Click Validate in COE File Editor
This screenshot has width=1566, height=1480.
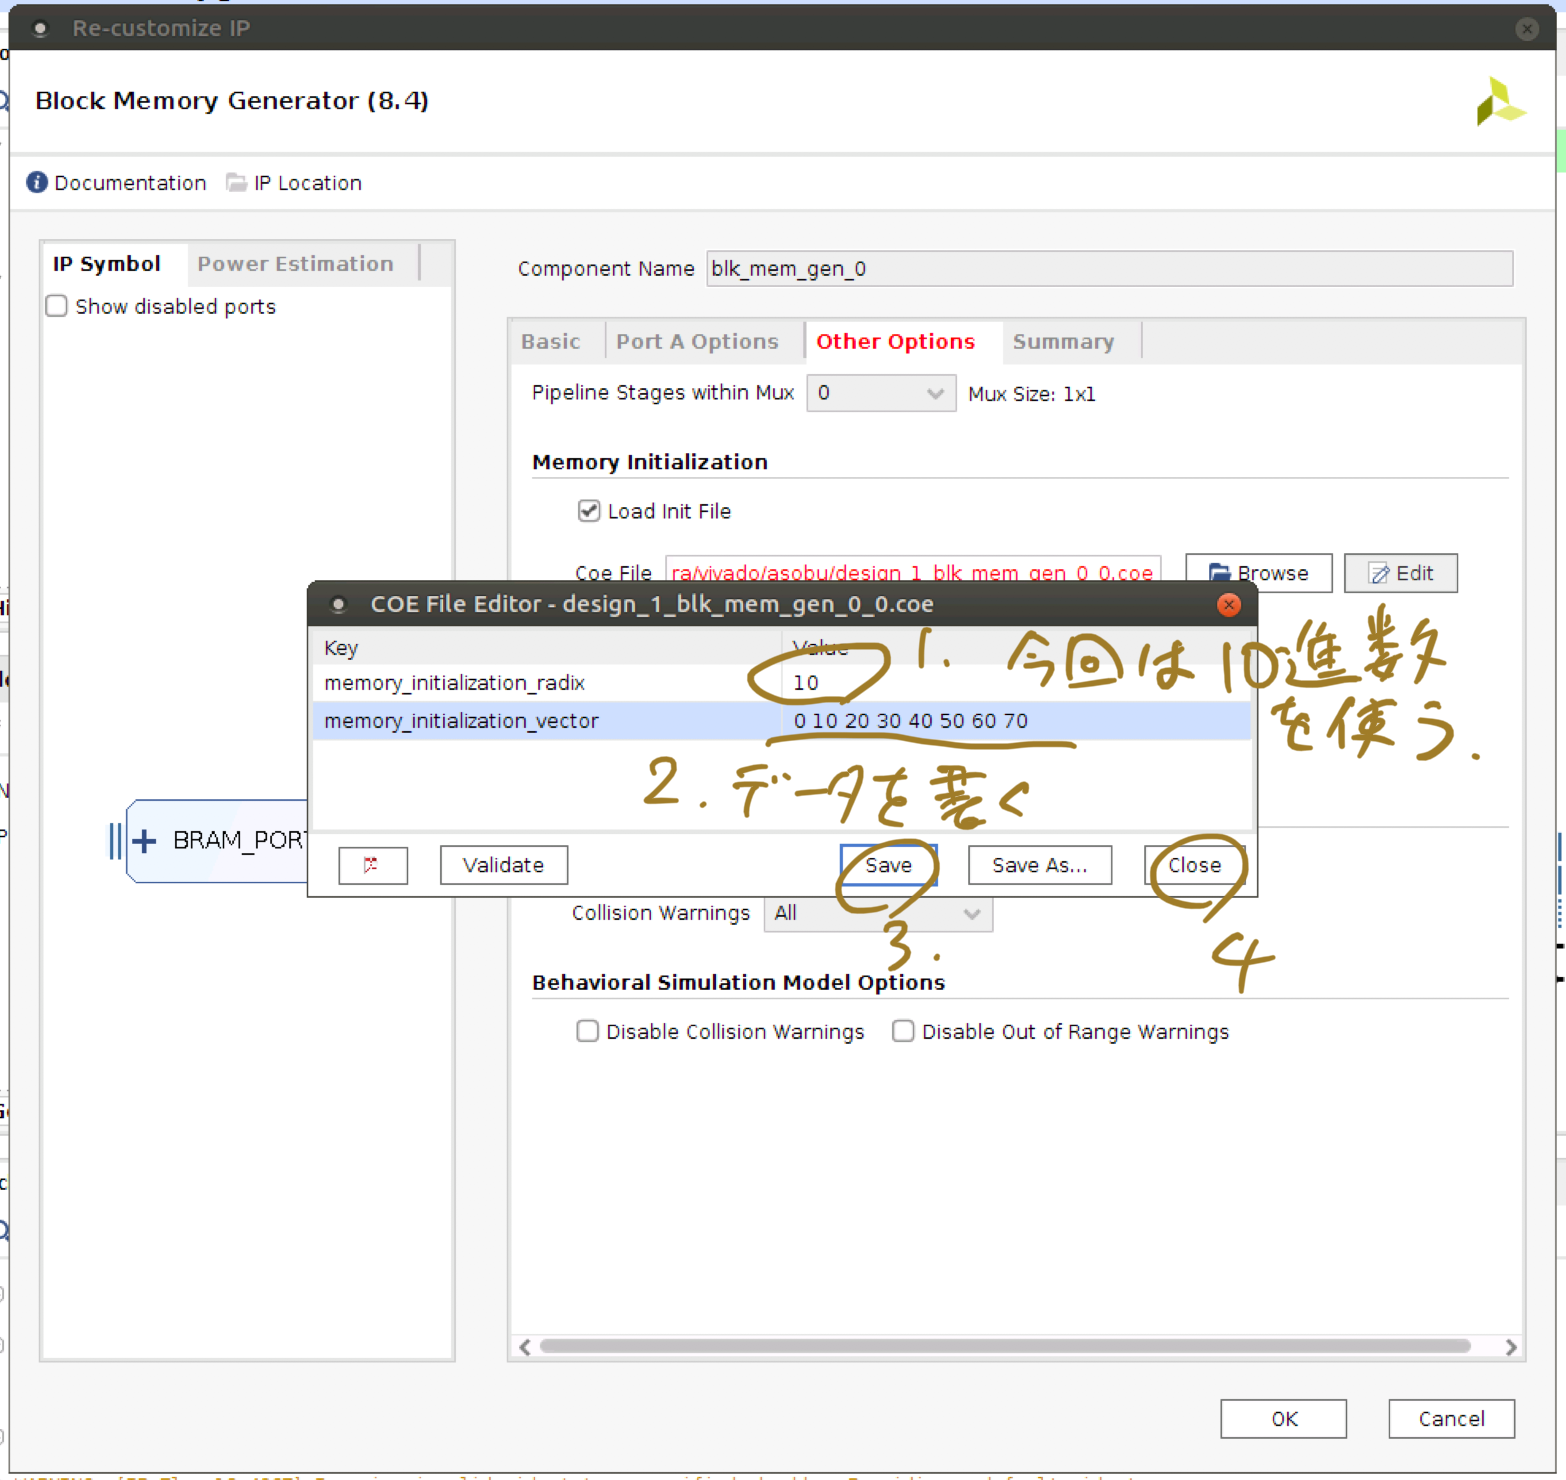click(x=504, y=865)
